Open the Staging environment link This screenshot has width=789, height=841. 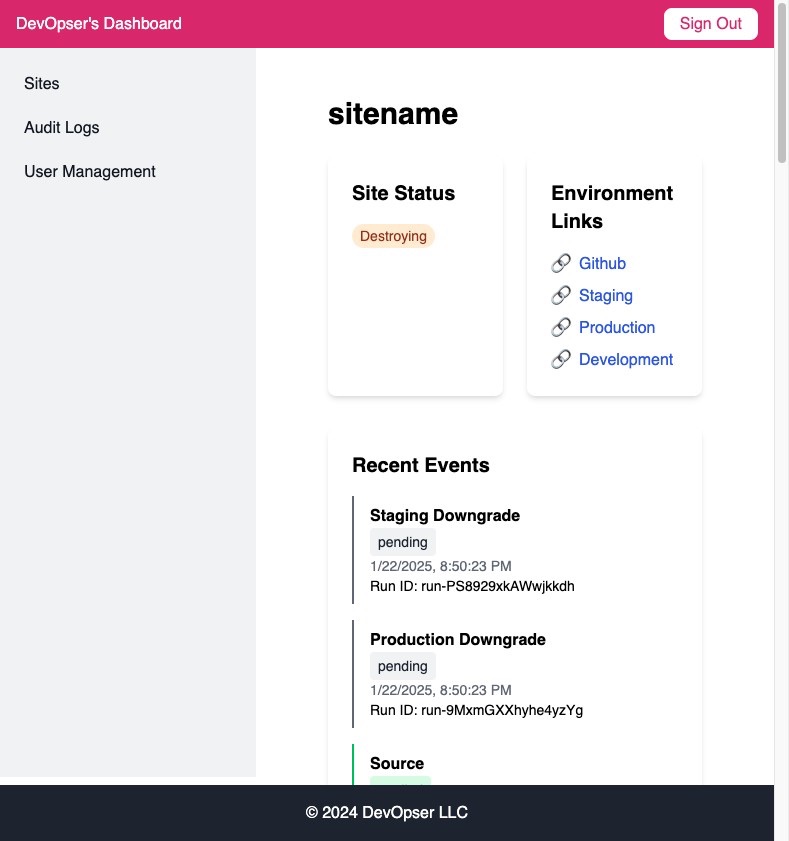[606, 296]
